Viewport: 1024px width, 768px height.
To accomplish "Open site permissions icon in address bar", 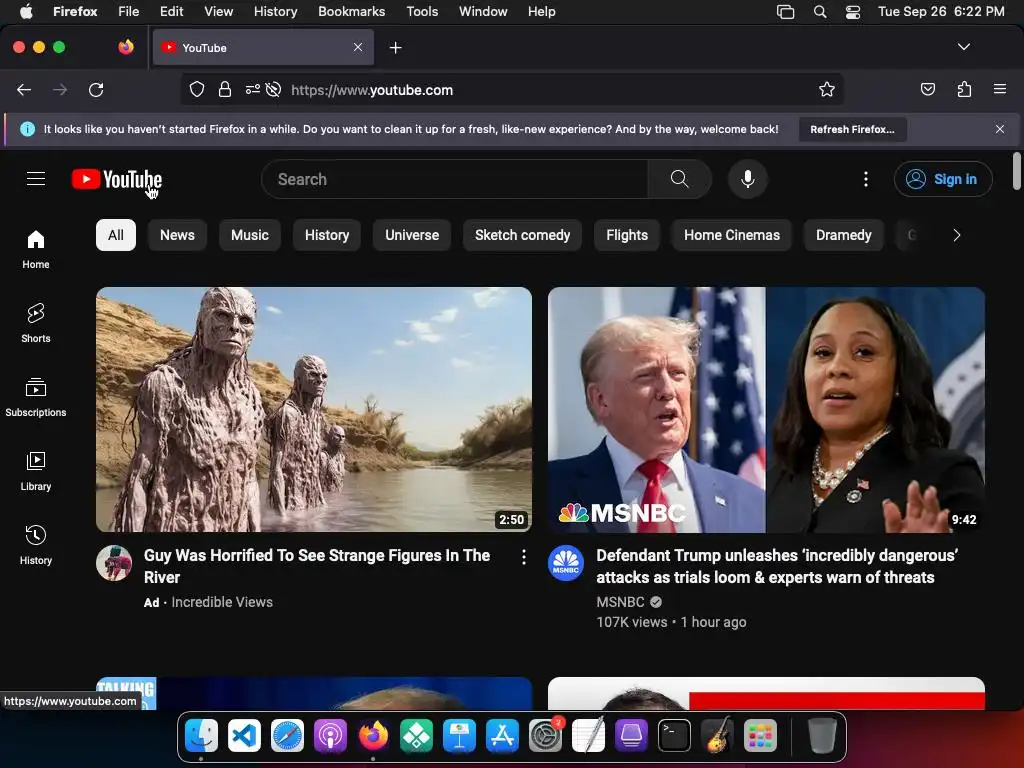I will tap(252, 89).
